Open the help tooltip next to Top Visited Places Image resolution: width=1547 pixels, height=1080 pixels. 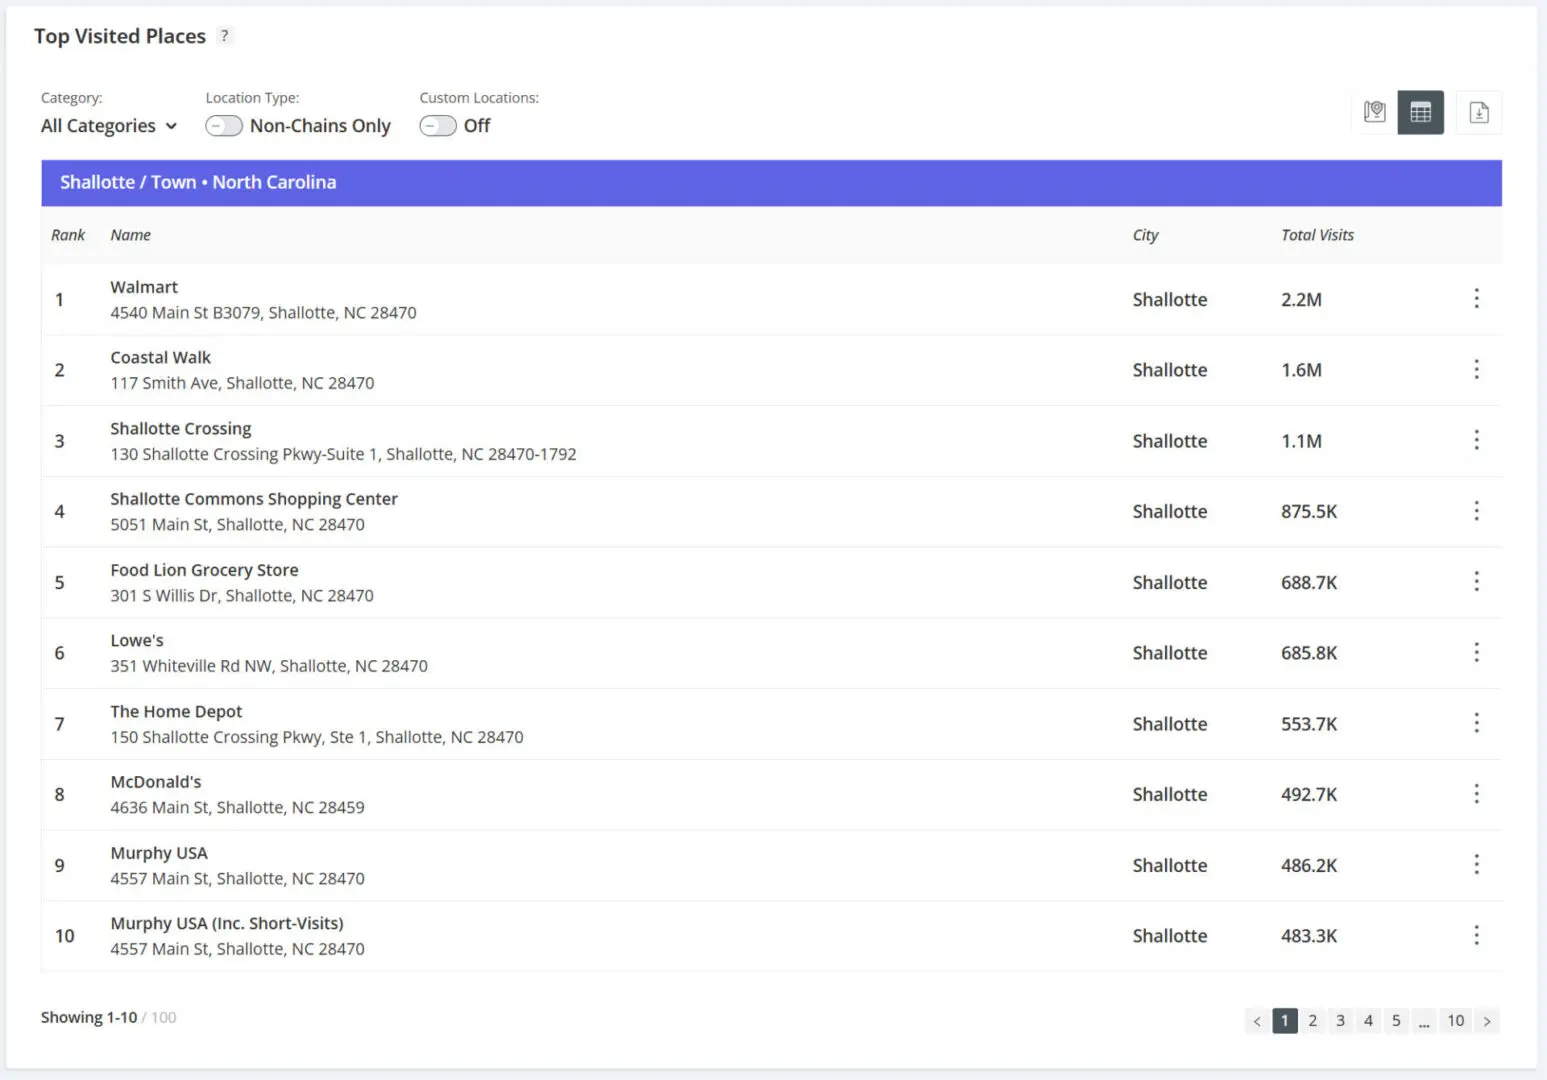(x=225, y=36)
